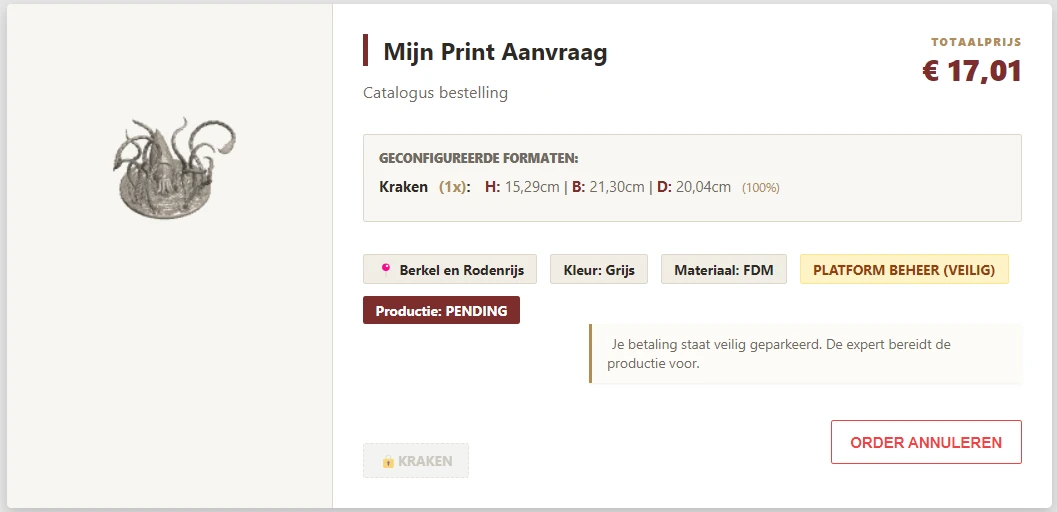
Task: Click the depth value 20,04cm
Action: [703, 187]
